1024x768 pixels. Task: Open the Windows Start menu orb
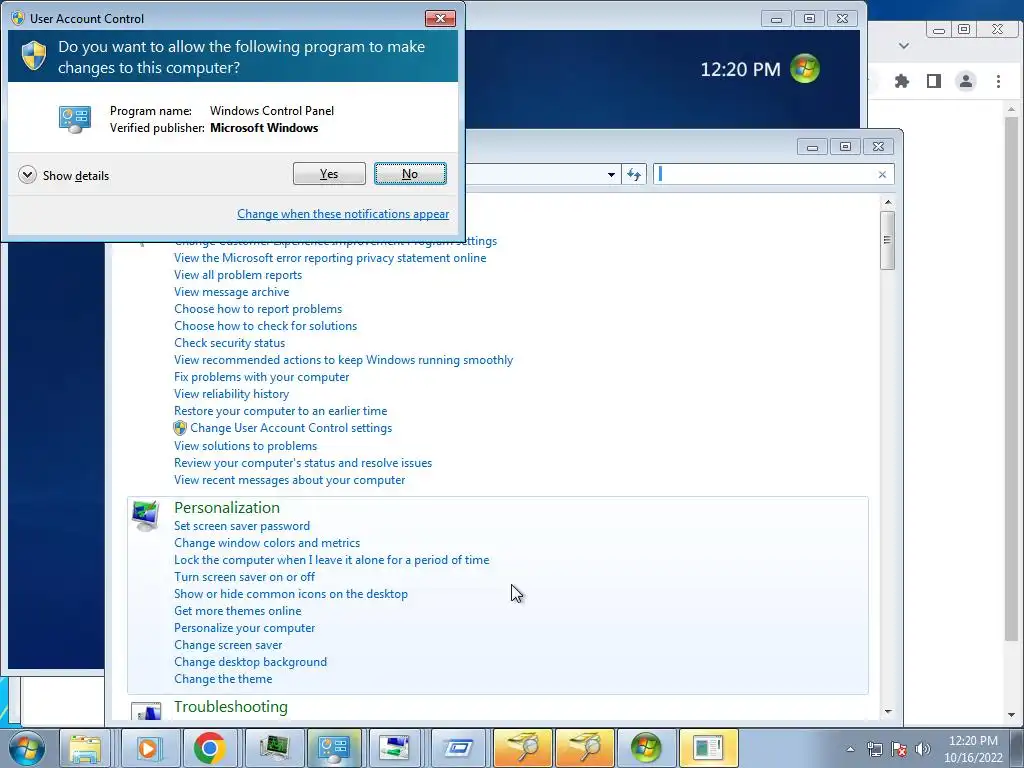(x=27, y=748)
